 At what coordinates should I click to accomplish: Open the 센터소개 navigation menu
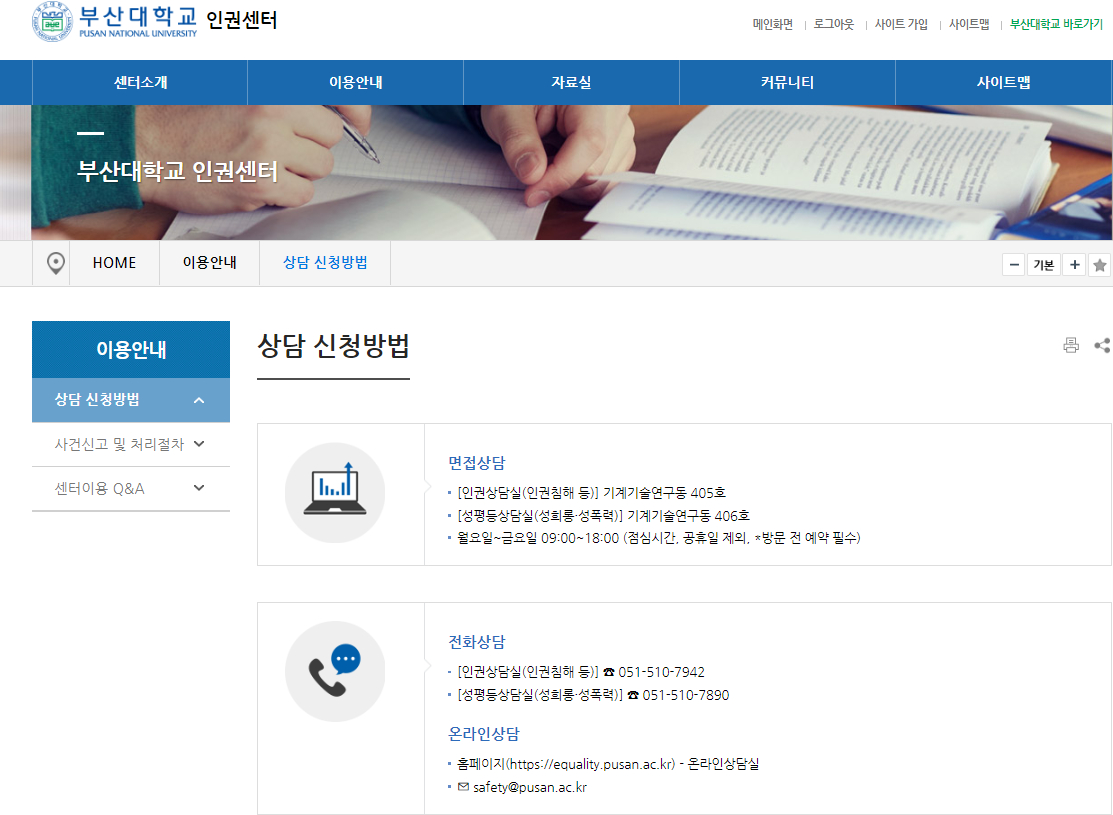(140, 82)
